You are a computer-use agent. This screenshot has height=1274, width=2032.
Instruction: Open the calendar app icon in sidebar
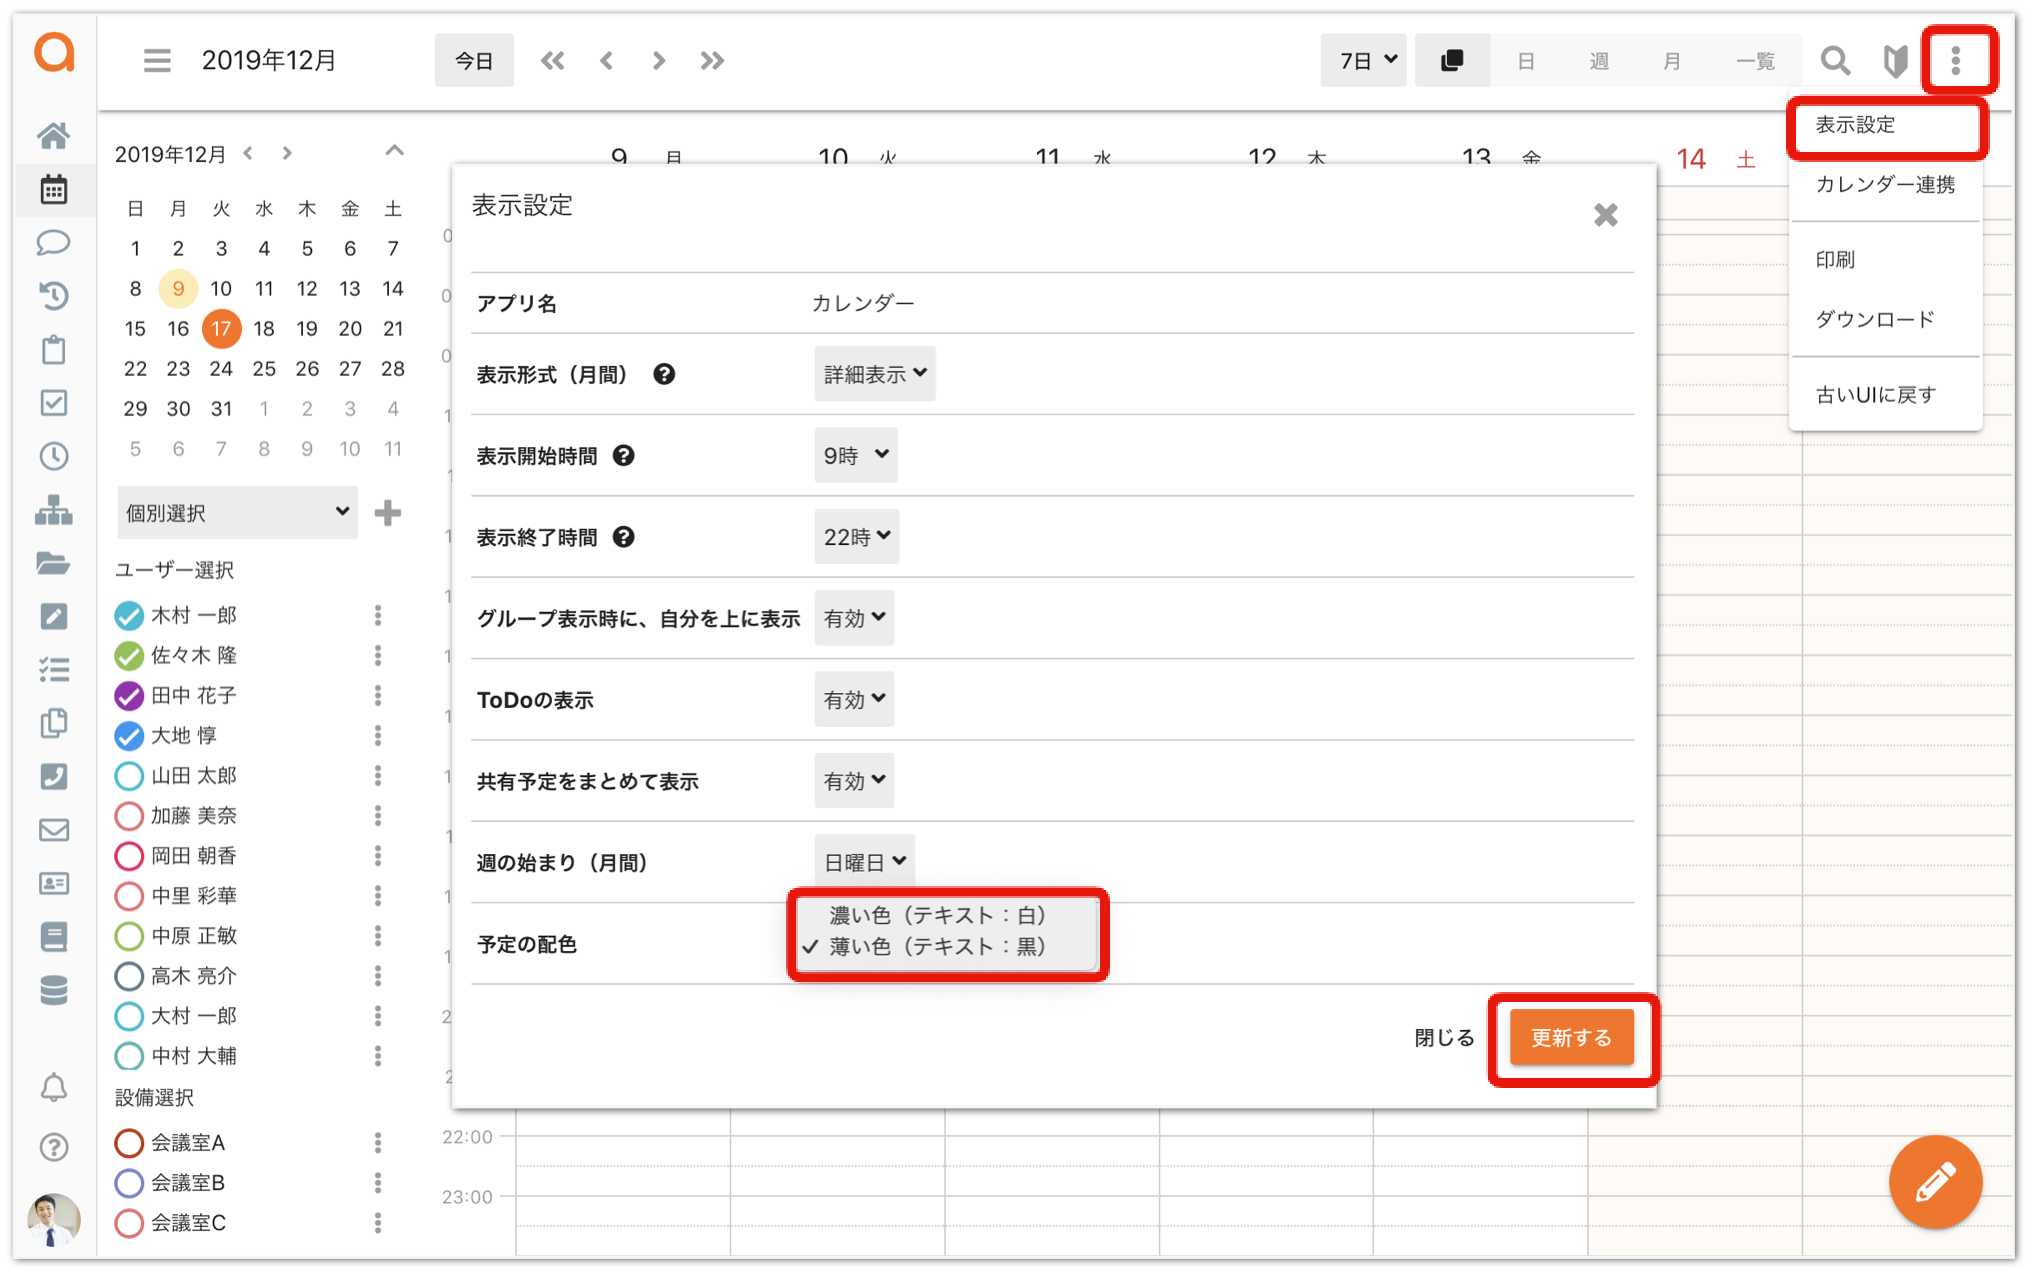pyautogui.click(x=54, y=189)
